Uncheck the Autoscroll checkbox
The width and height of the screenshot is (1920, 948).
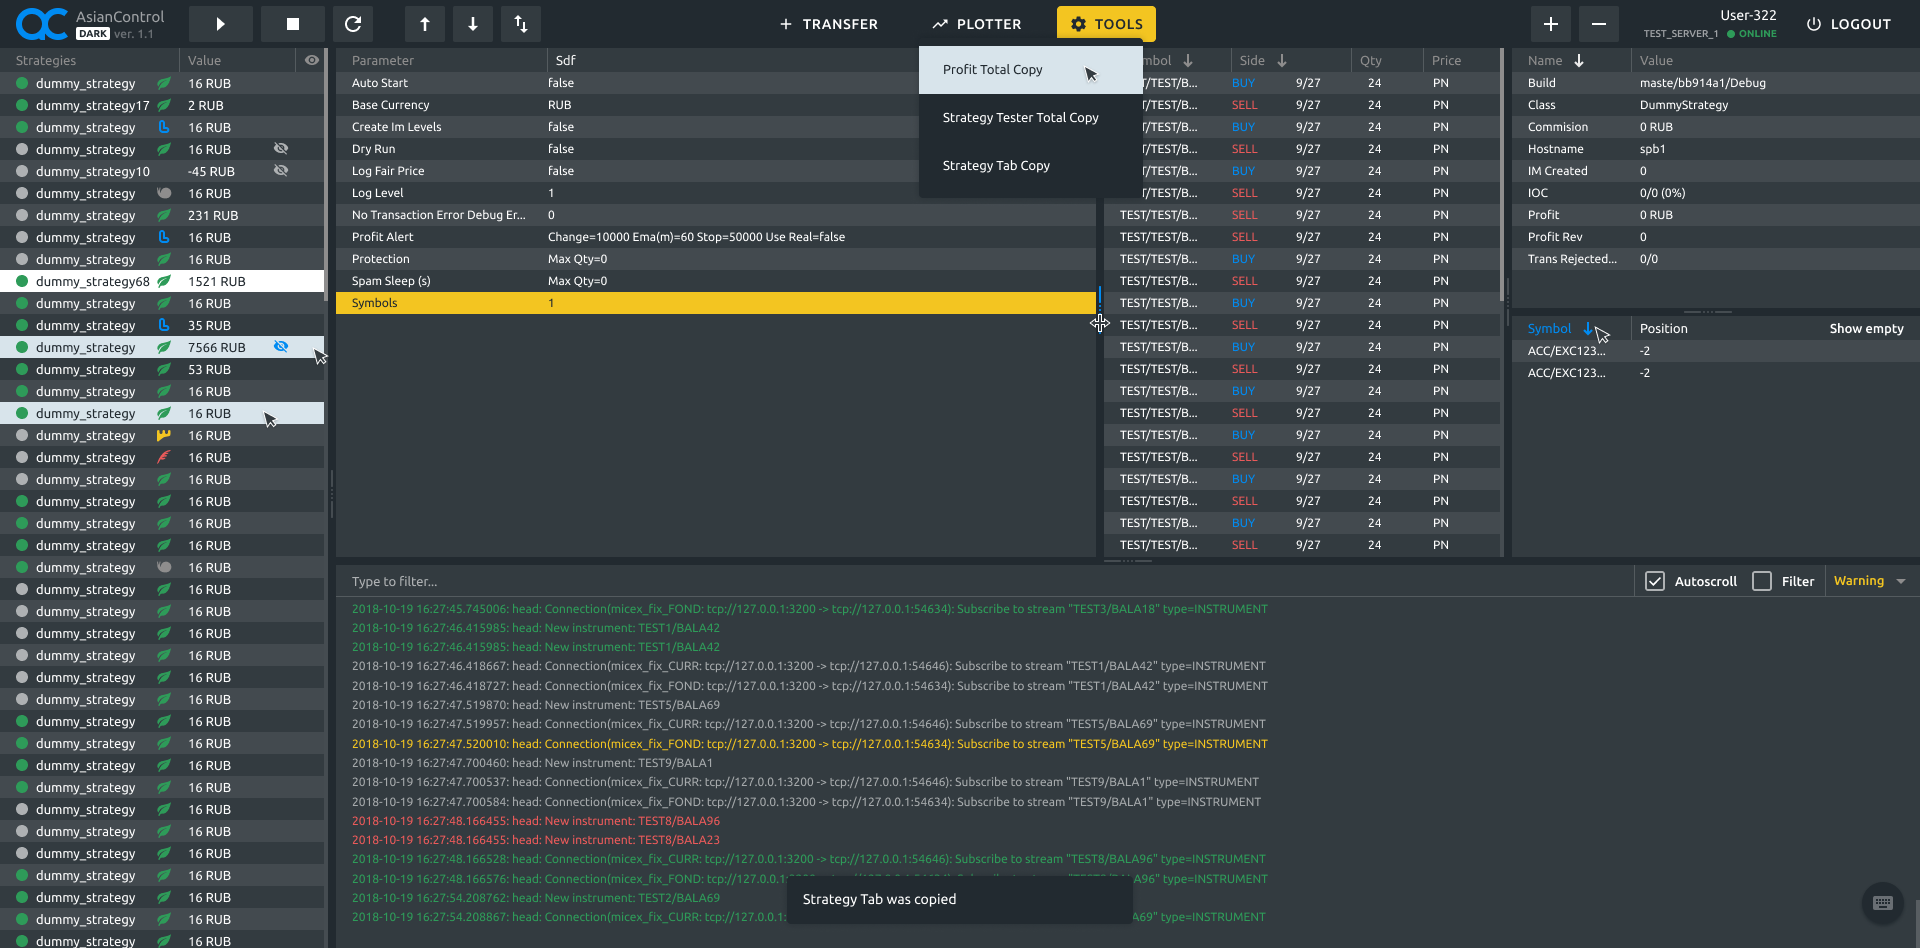tap(1655, 581)
